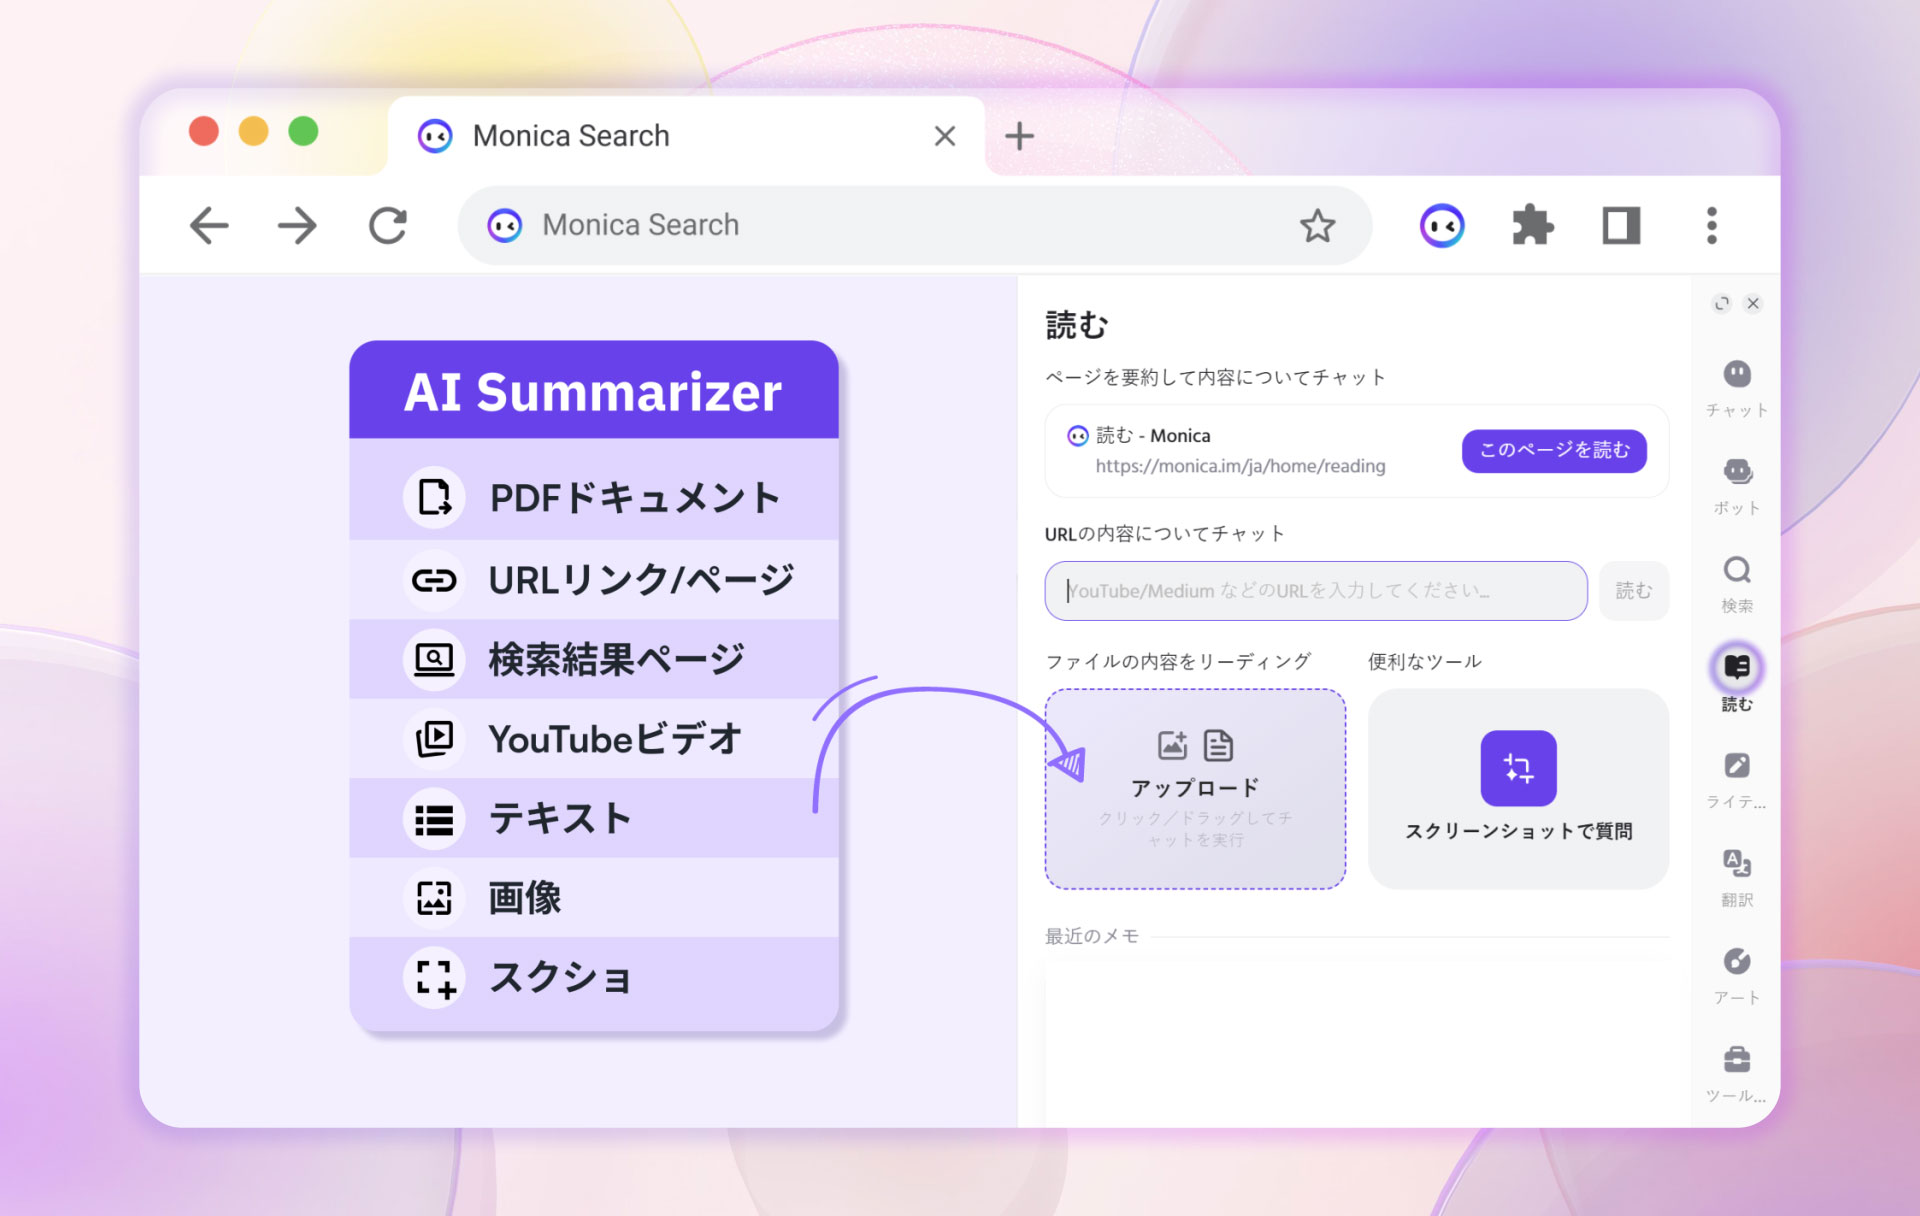Open a new tab with plus button

[x=1019, y=136]
